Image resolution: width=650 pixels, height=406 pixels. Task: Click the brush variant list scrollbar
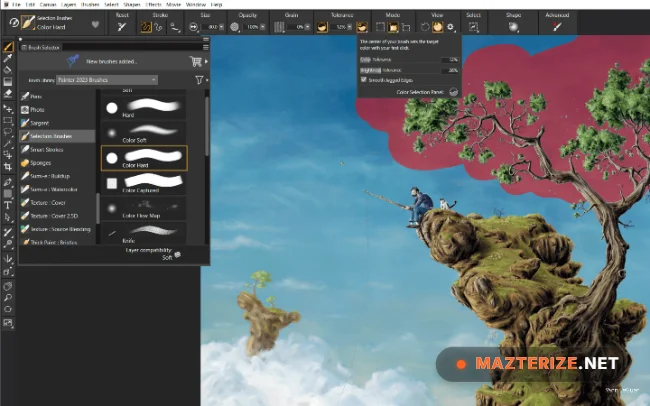pyautogui.click(x=207, y=126)
